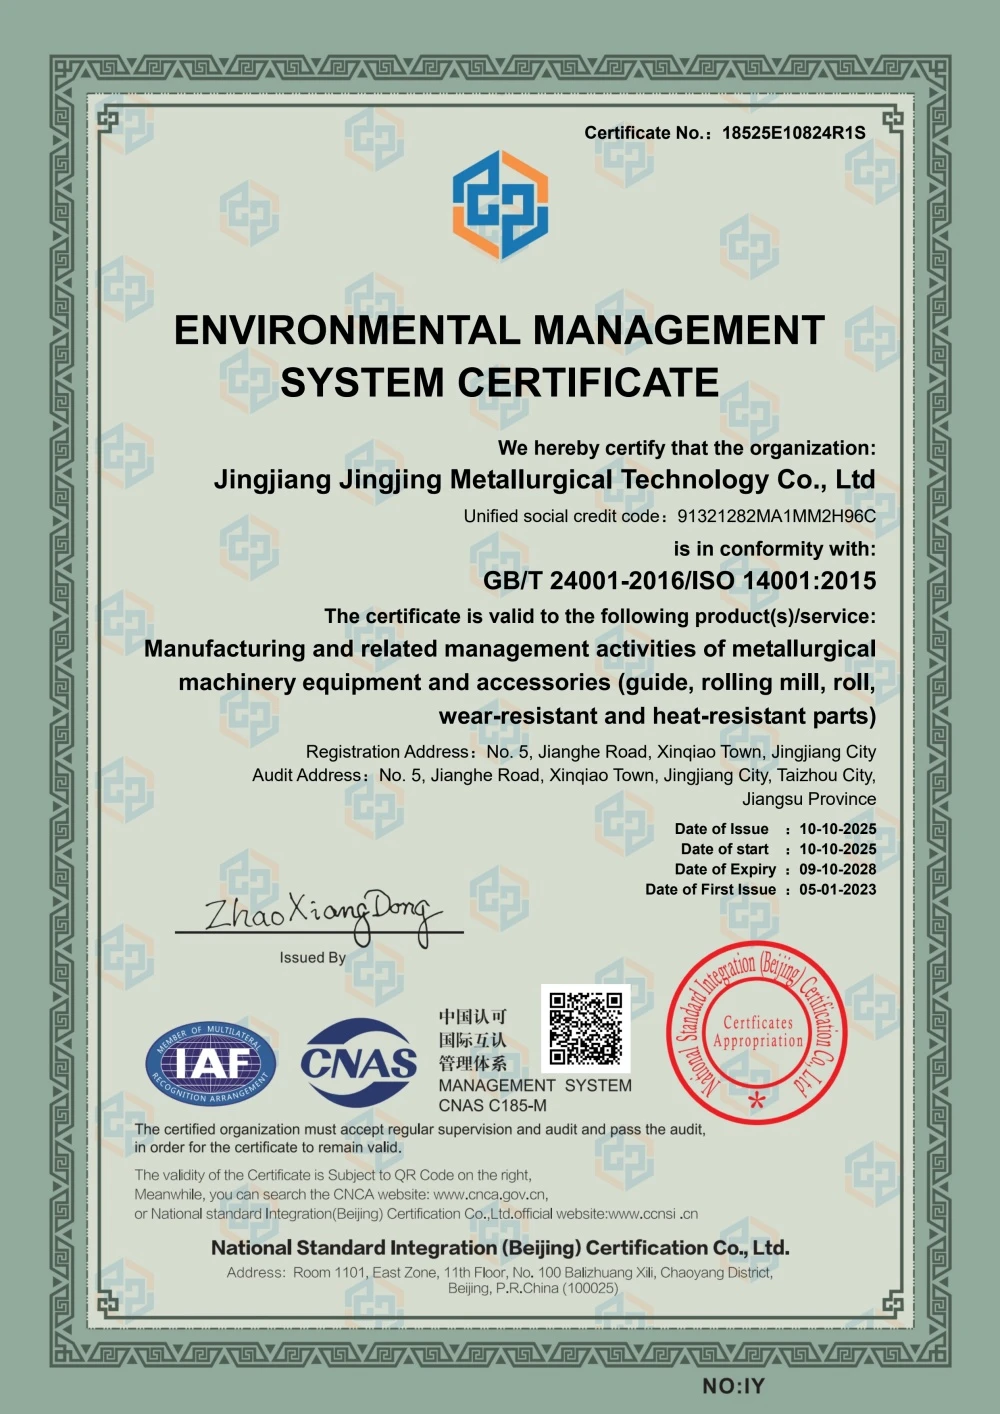Click the QR code
This screenshot has width=1000, height=1414.
coord(586,1028)
